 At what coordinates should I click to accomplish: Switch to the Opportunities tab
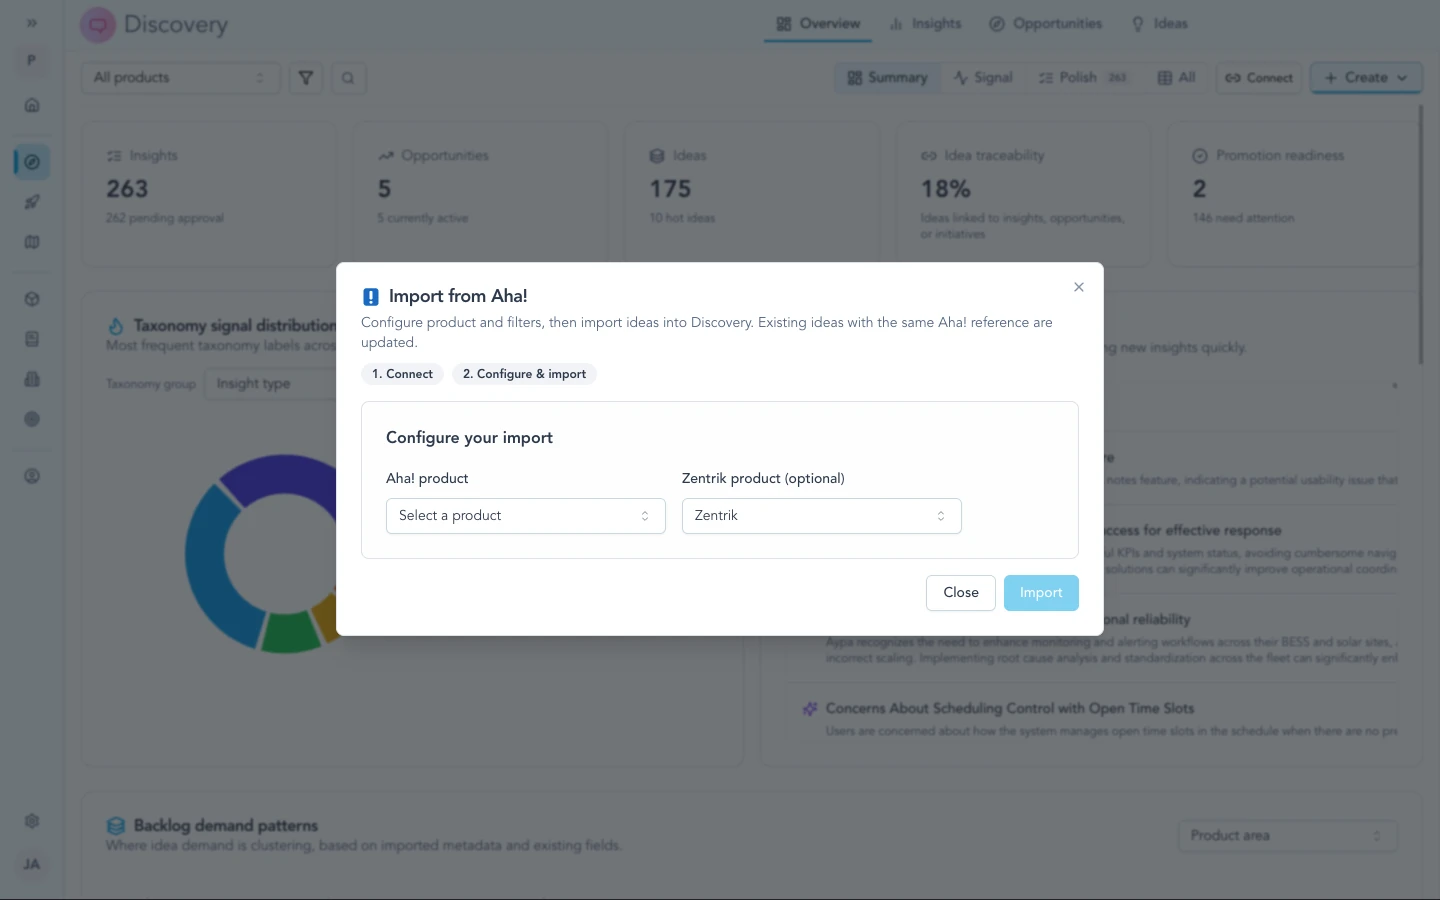point(1046,23)
